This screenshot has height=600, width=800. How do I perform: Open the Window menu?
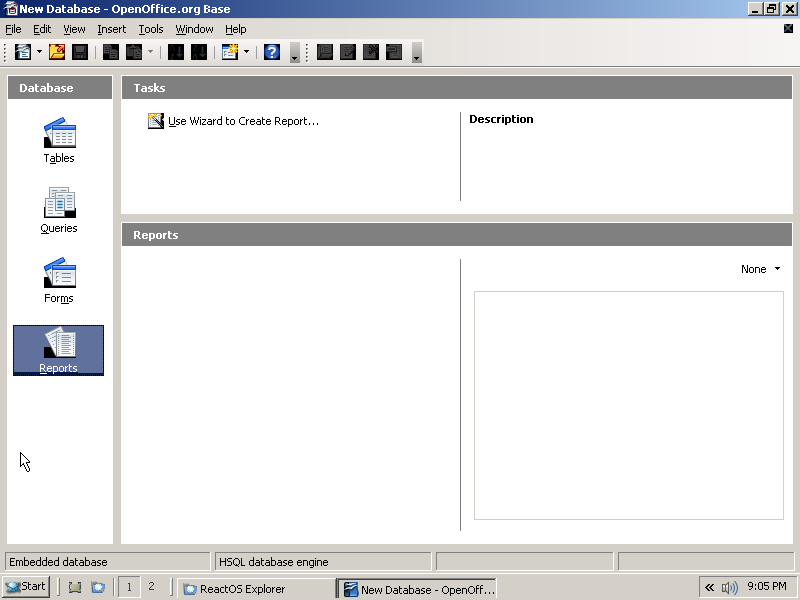[194, 30]
